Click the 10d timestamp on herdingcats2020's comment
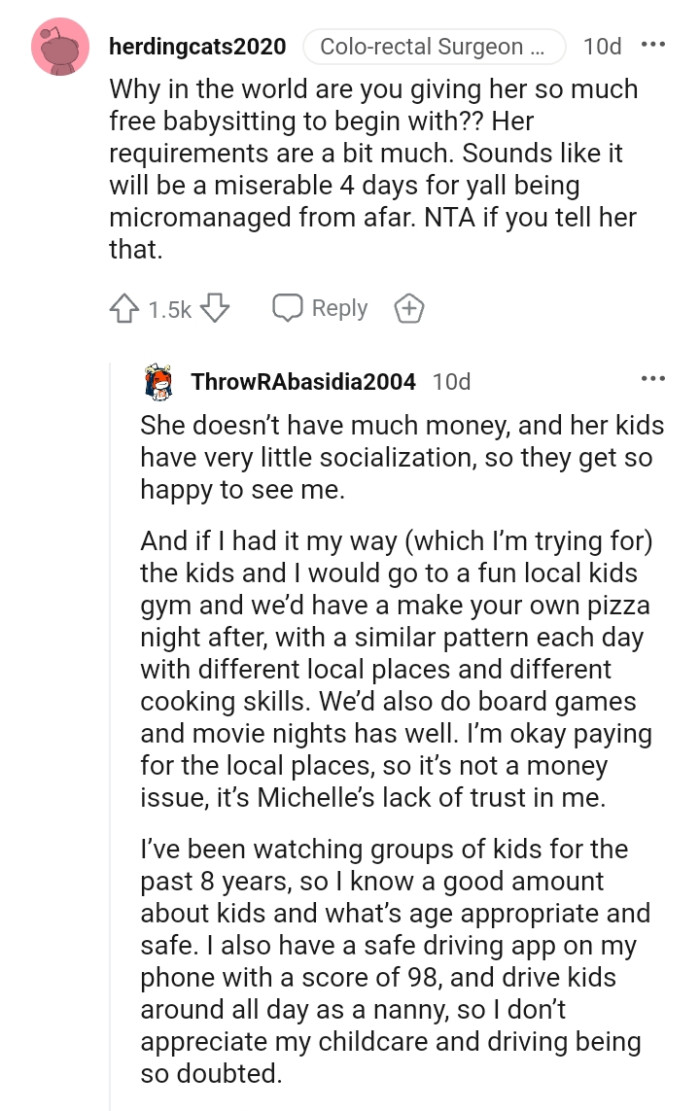Viewport: 700px width, 1111px height. (602, 46)
